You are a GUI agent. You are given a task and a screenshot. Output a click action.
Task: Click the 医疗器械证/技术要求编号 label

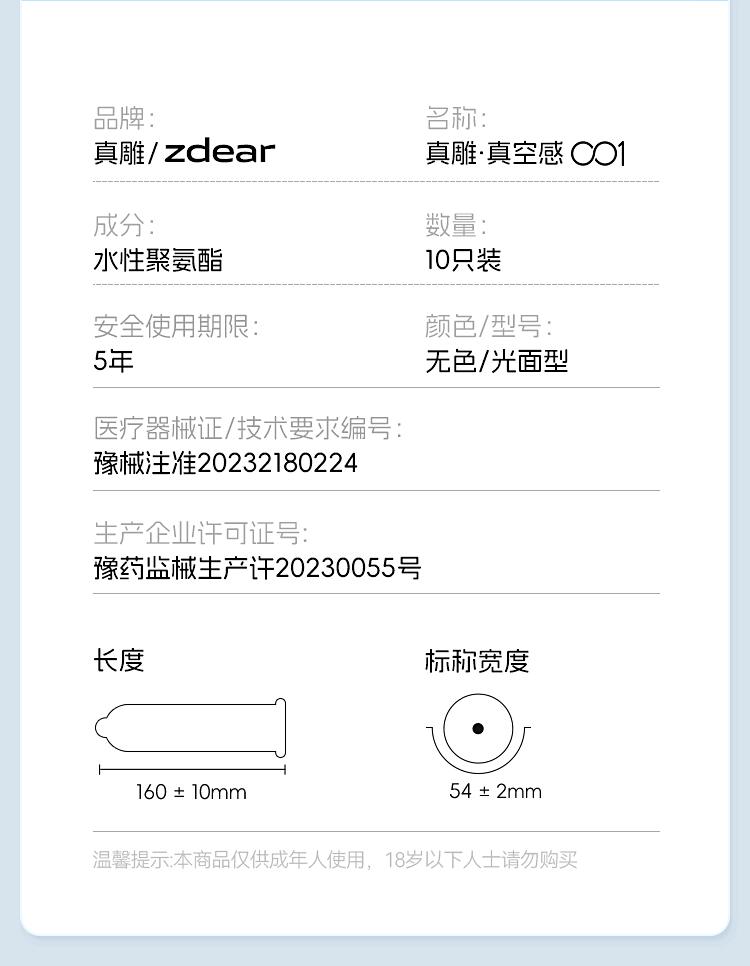248,428
